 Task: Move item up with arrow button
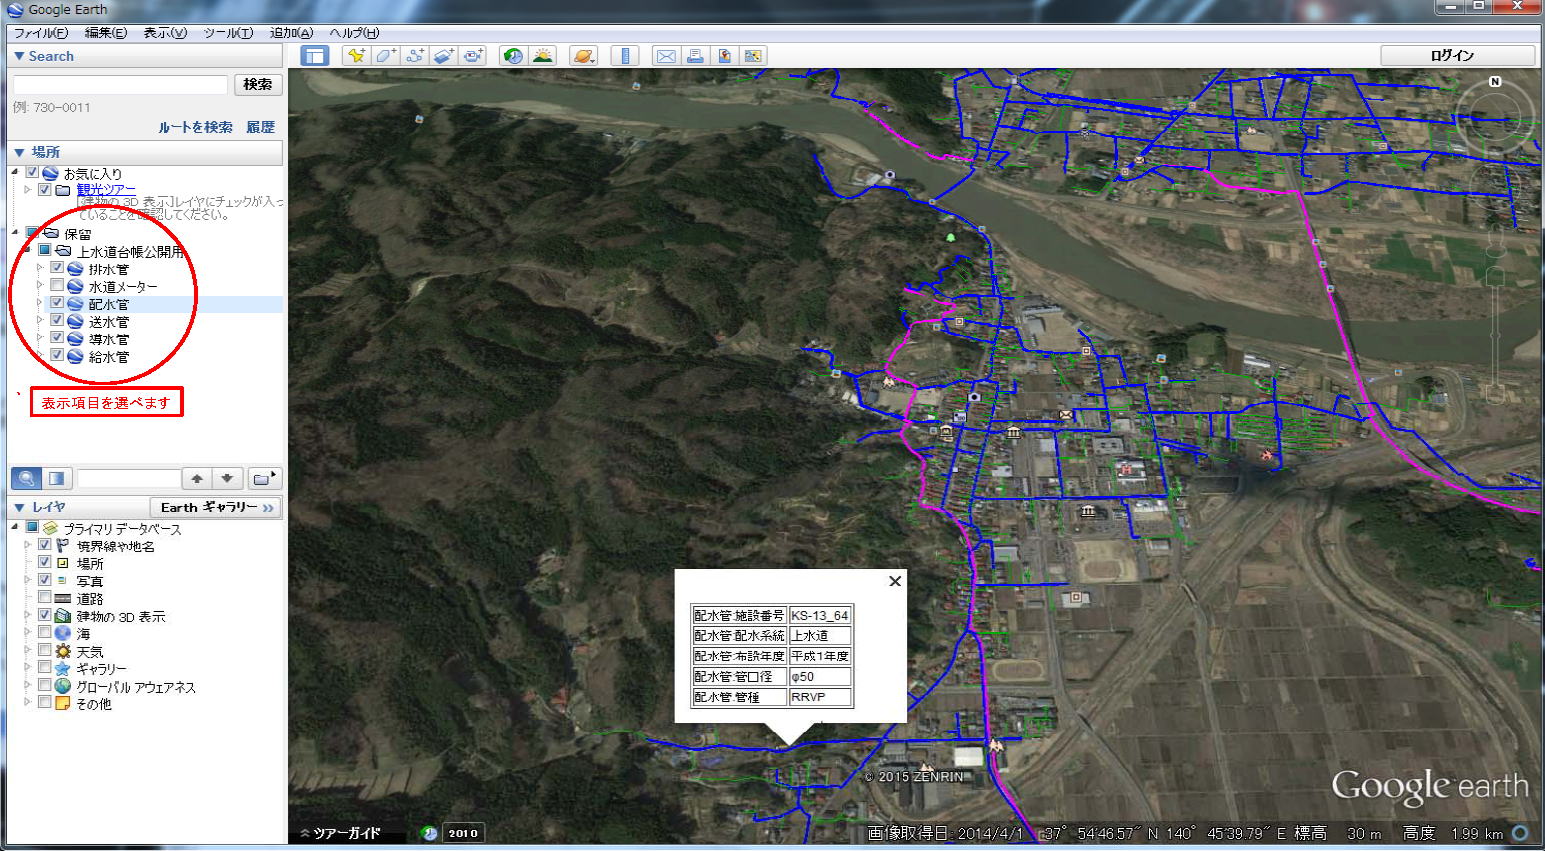tap(197, 478)
